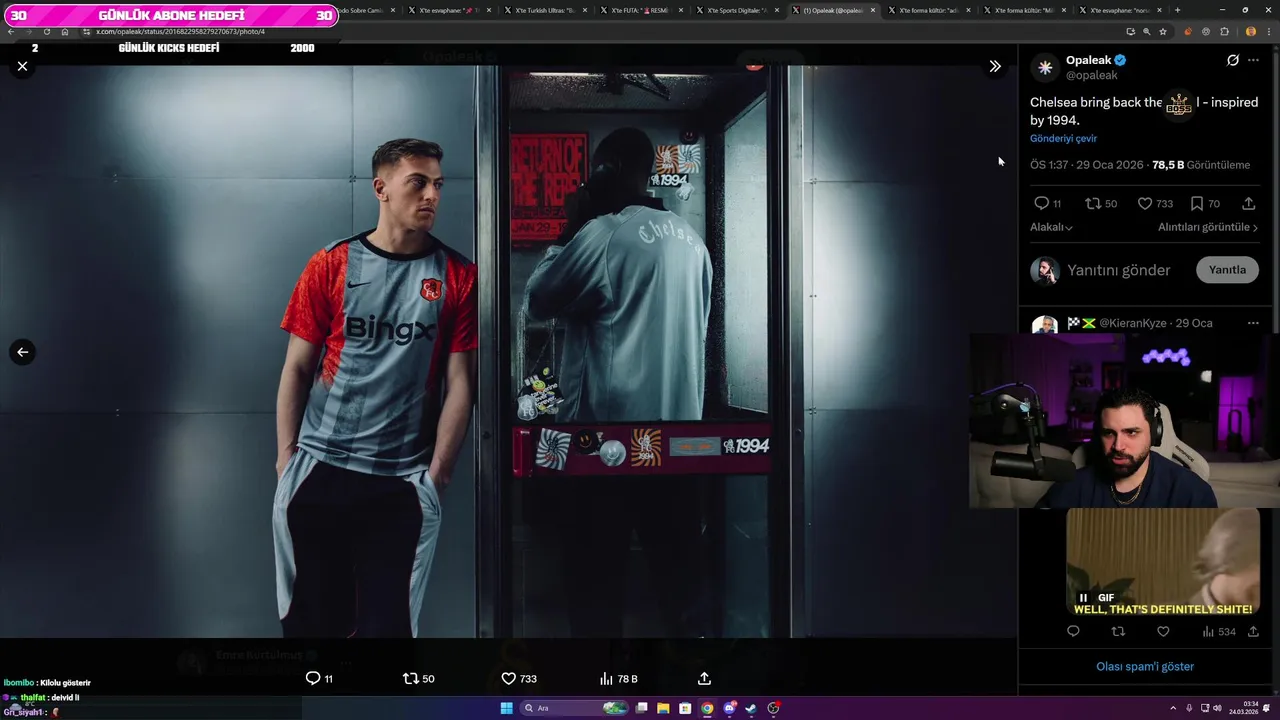Switch to X'te FUTA tab

[x=640, y=10]
